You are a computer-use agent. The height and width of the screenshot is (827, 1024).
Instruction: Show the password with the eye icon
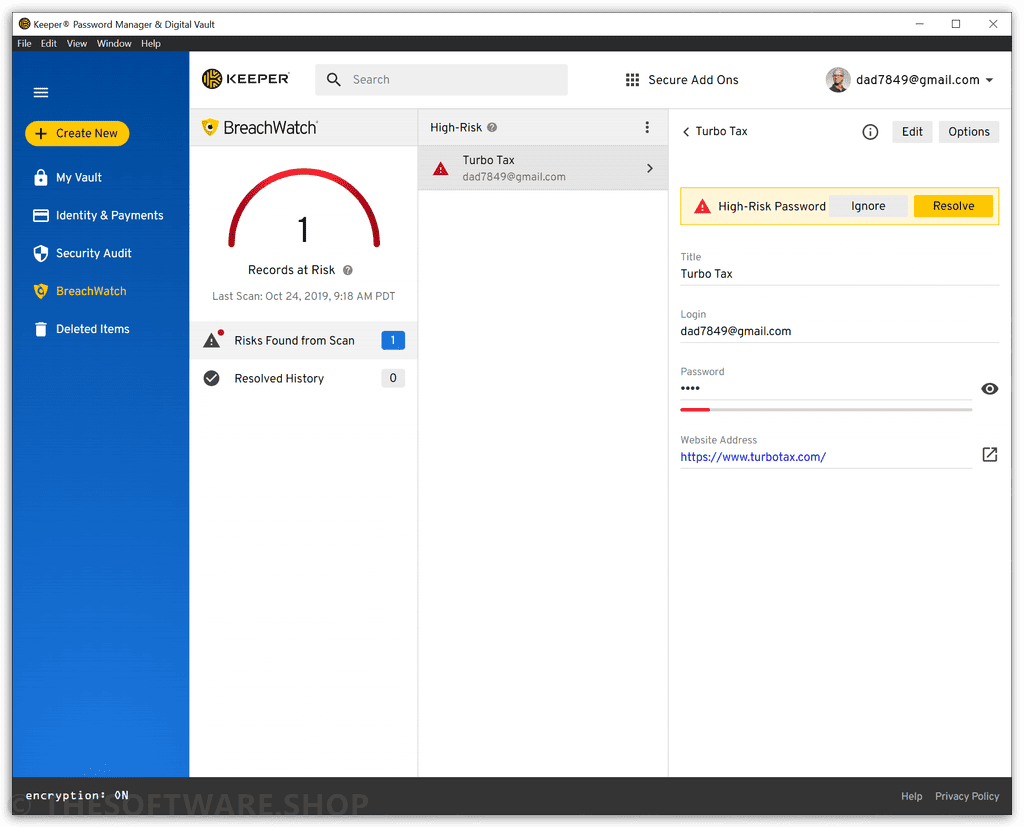tap(989, 389)
